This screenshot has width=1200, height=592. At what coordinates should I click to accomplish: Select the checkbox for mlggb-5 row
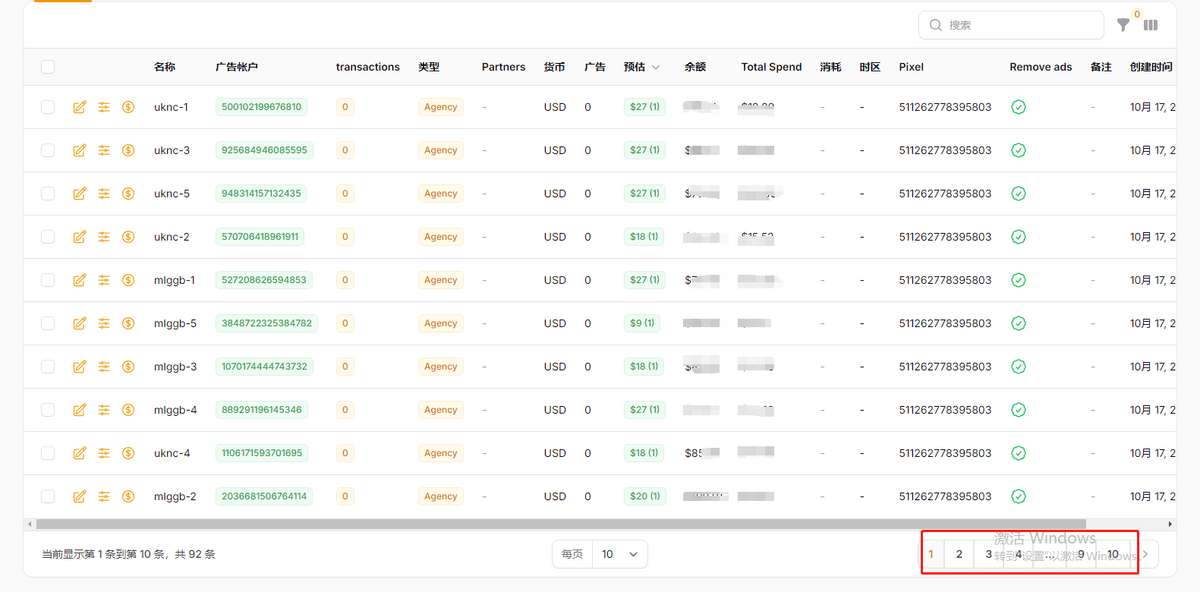click(x=48, y=324)
